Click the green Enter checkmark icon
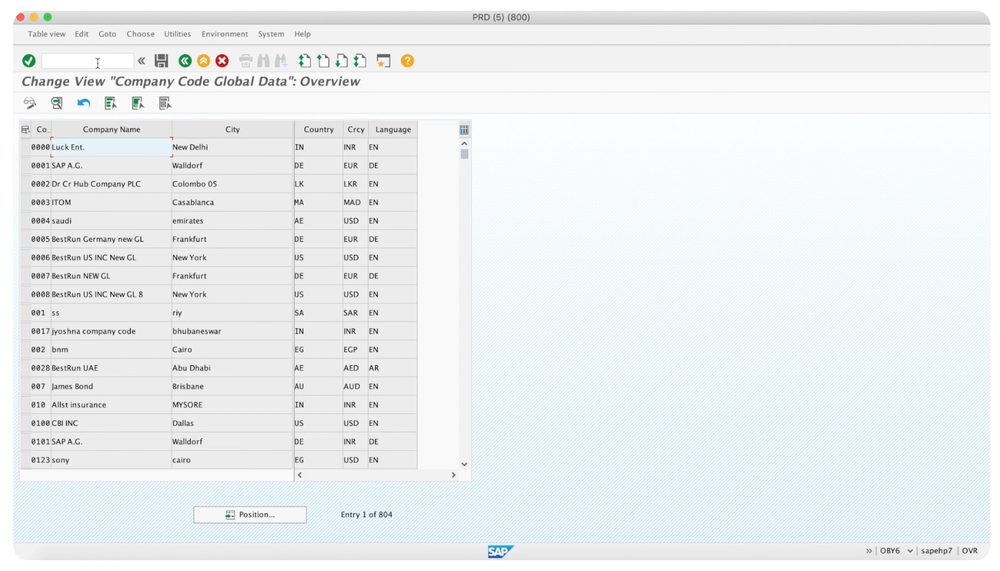 pyautogui.click(x=29, y=61)
